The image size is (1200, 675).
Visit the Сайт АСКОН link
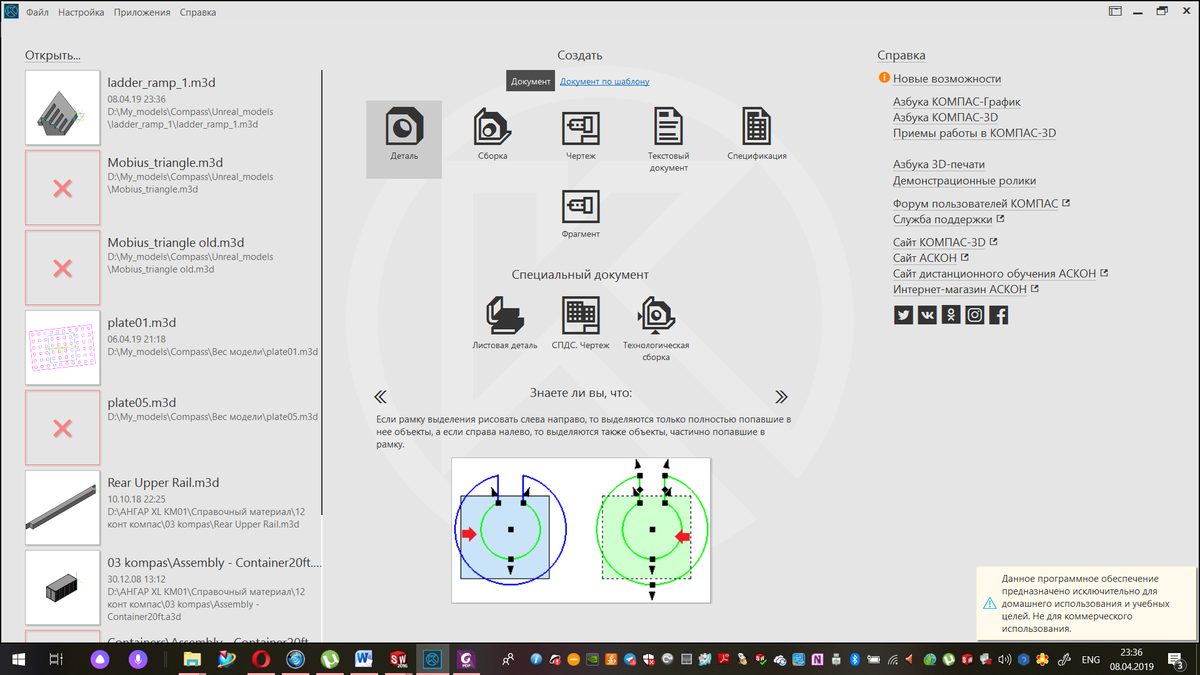(925, 258)
